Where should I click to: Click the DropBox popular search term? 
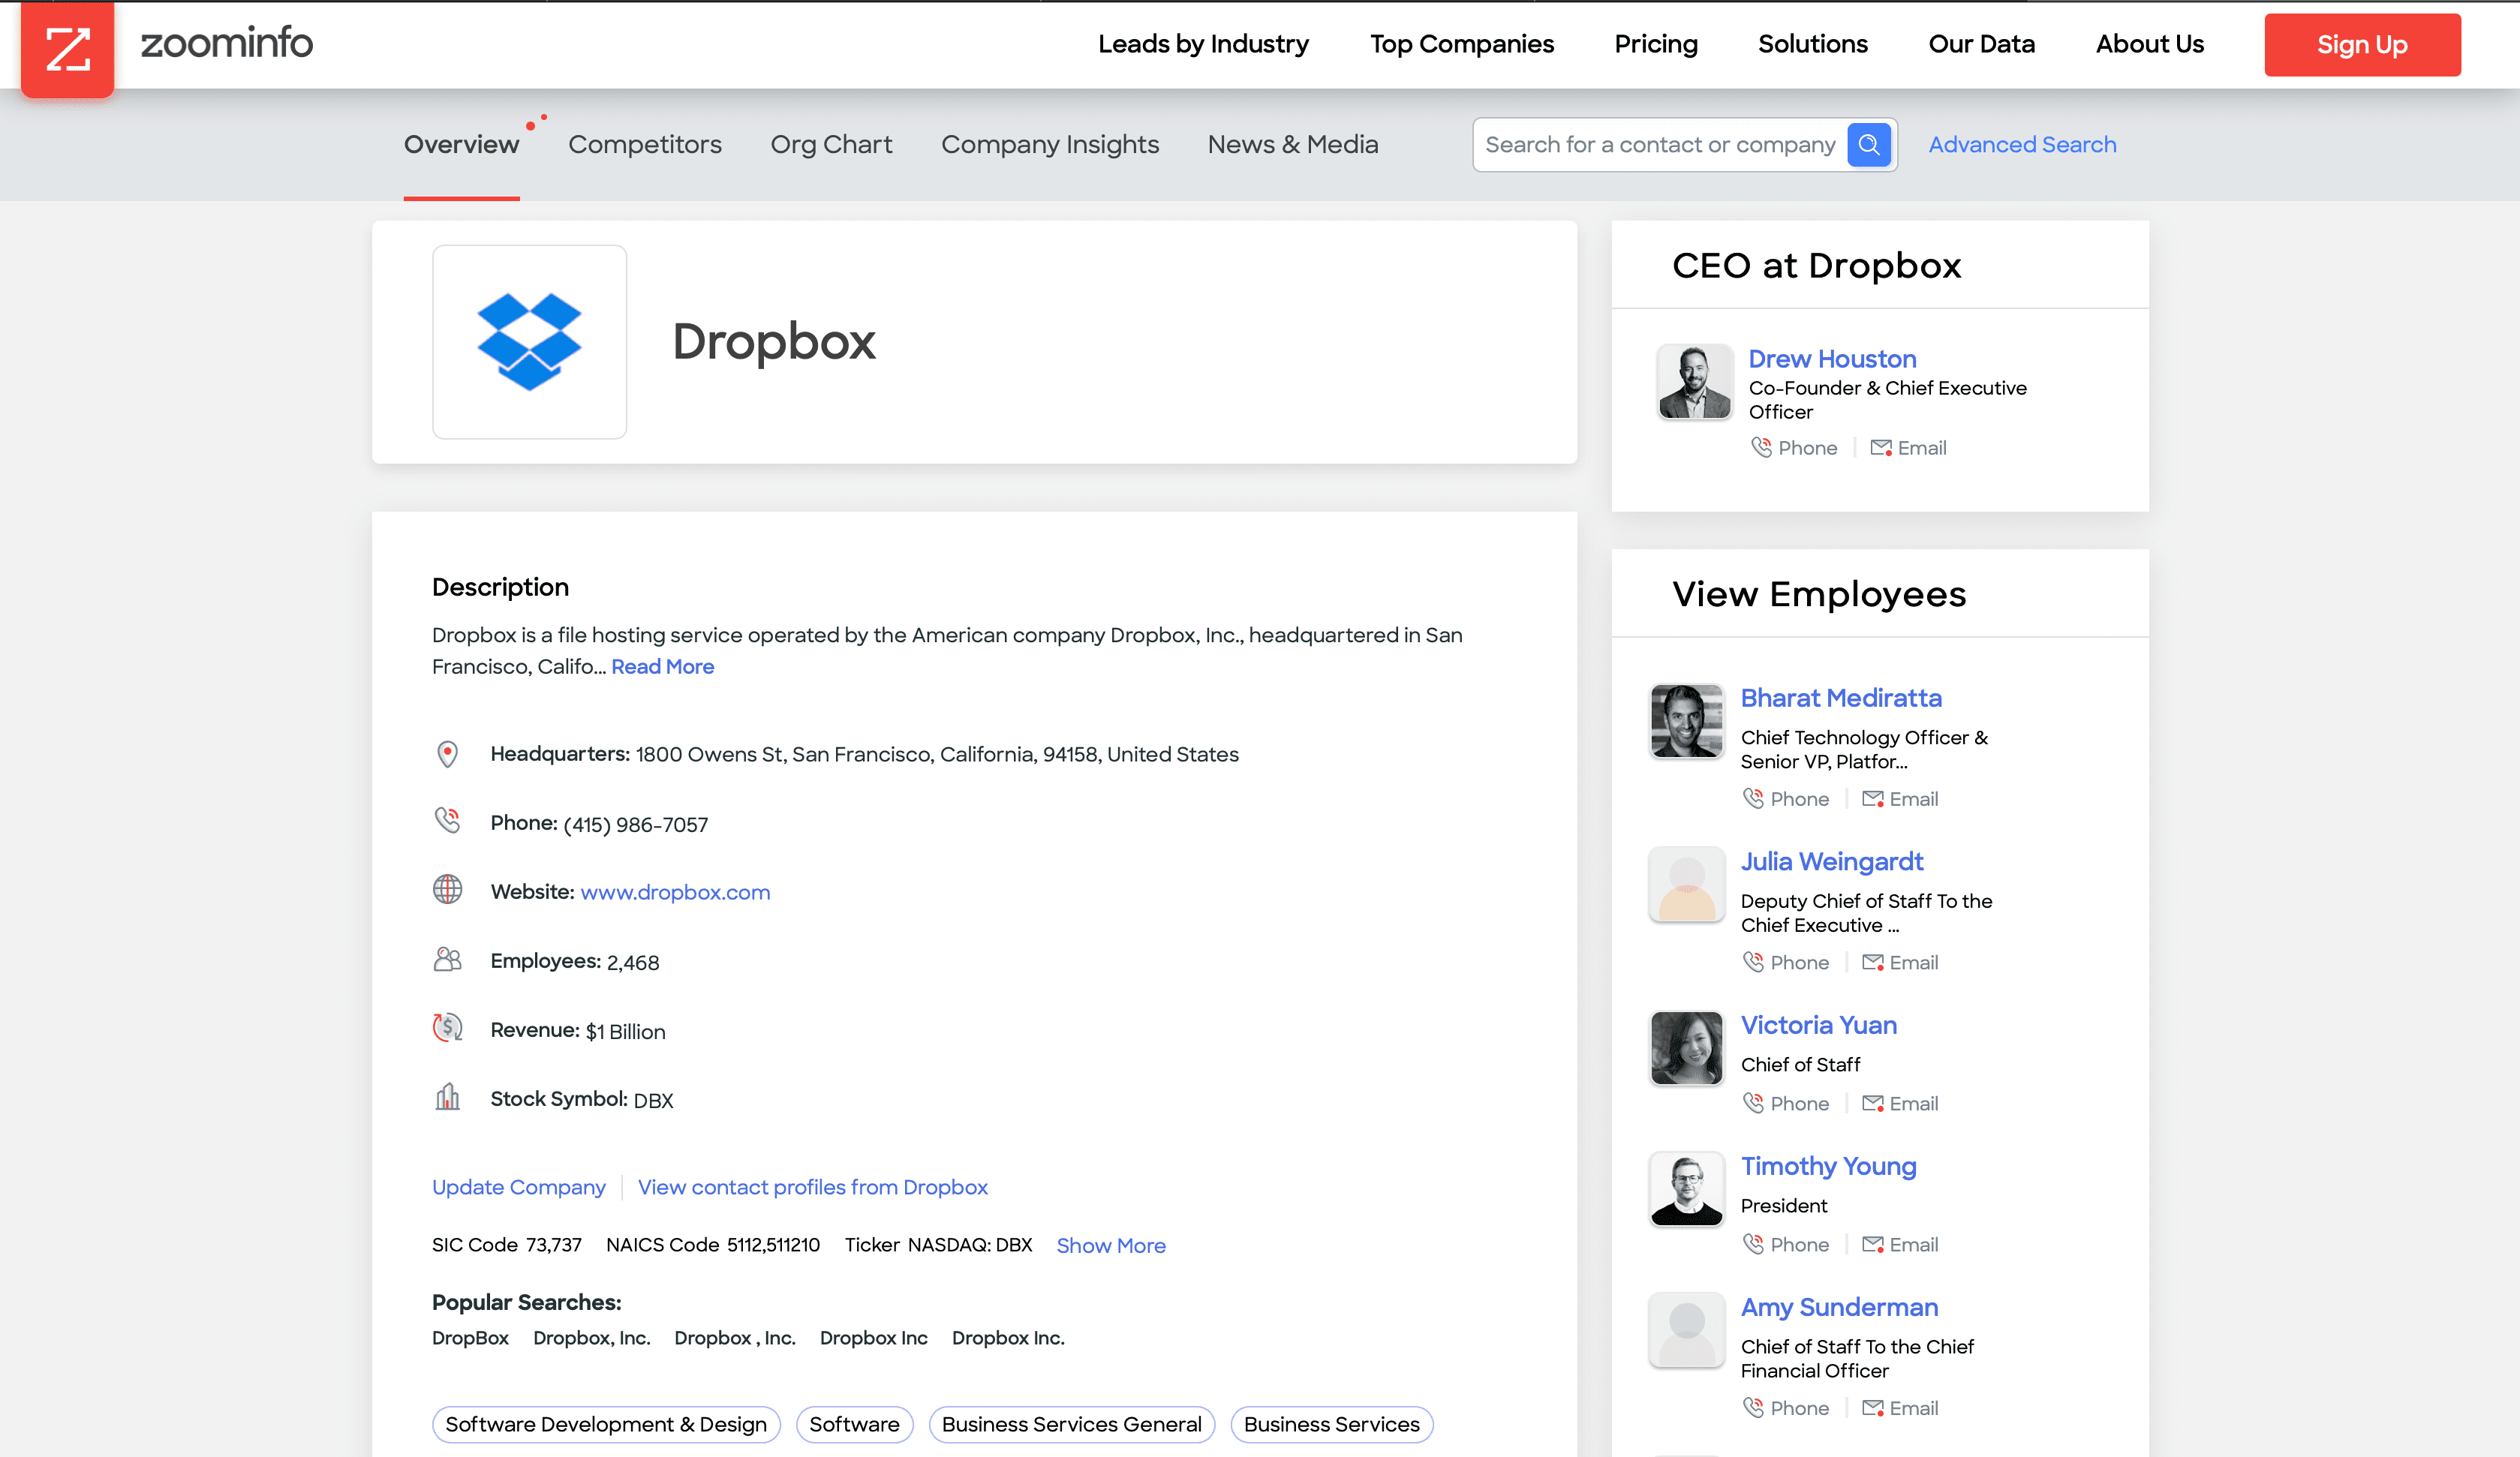click(x=470, y=1338)
